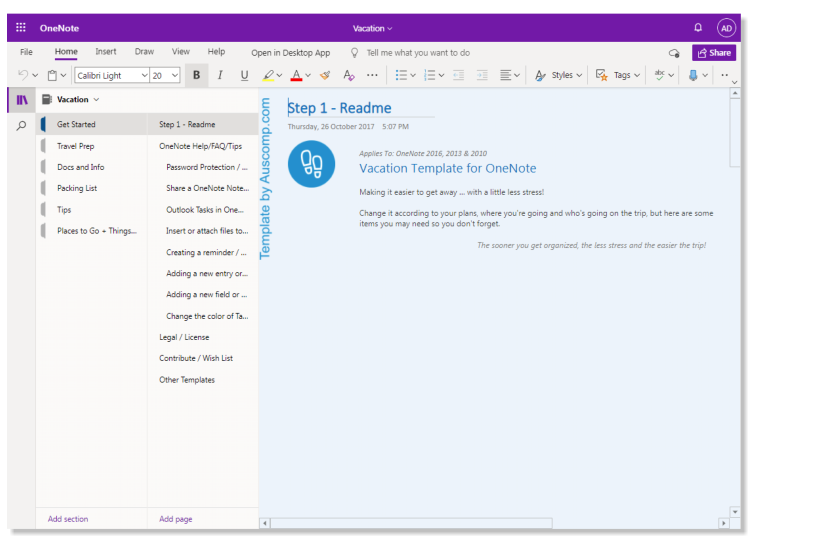Toggle italic formatting
Image resolution: width=820 pixels, height=560 pixels.
pos(220,75)
